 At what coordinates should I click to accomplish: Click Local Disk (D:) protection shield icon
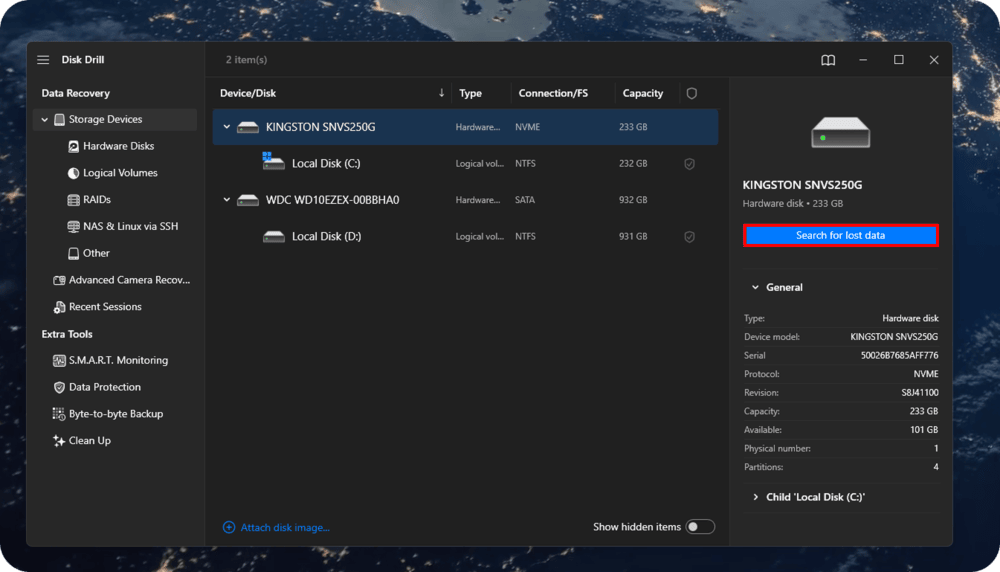point(689,237)
